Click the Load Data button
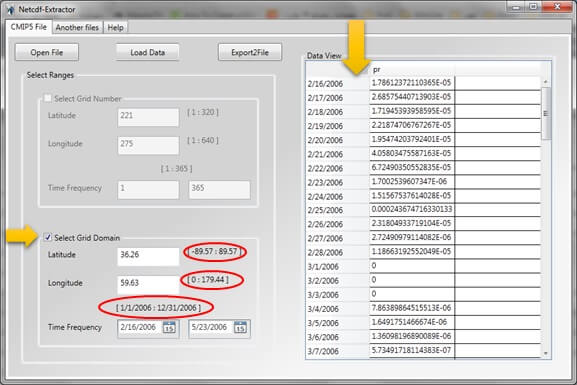577x385 pixels. click(x=148, y=52)
